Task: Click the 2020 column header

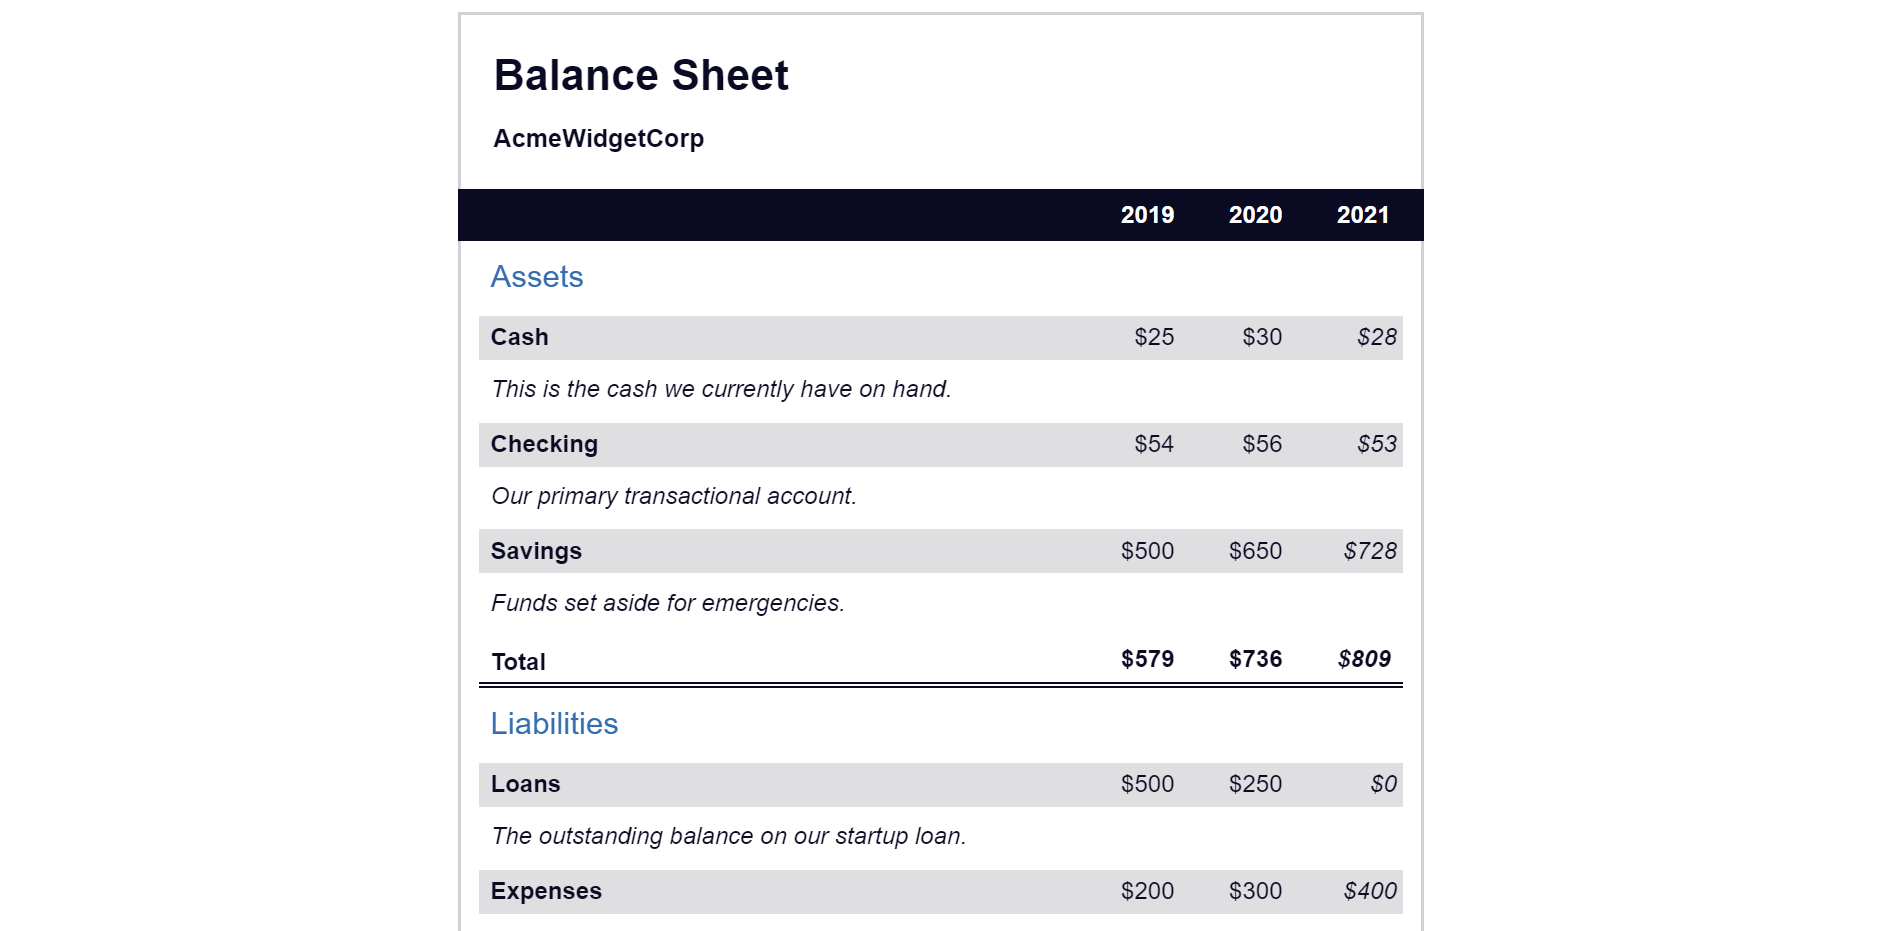Action: (x=1255, y=215)
